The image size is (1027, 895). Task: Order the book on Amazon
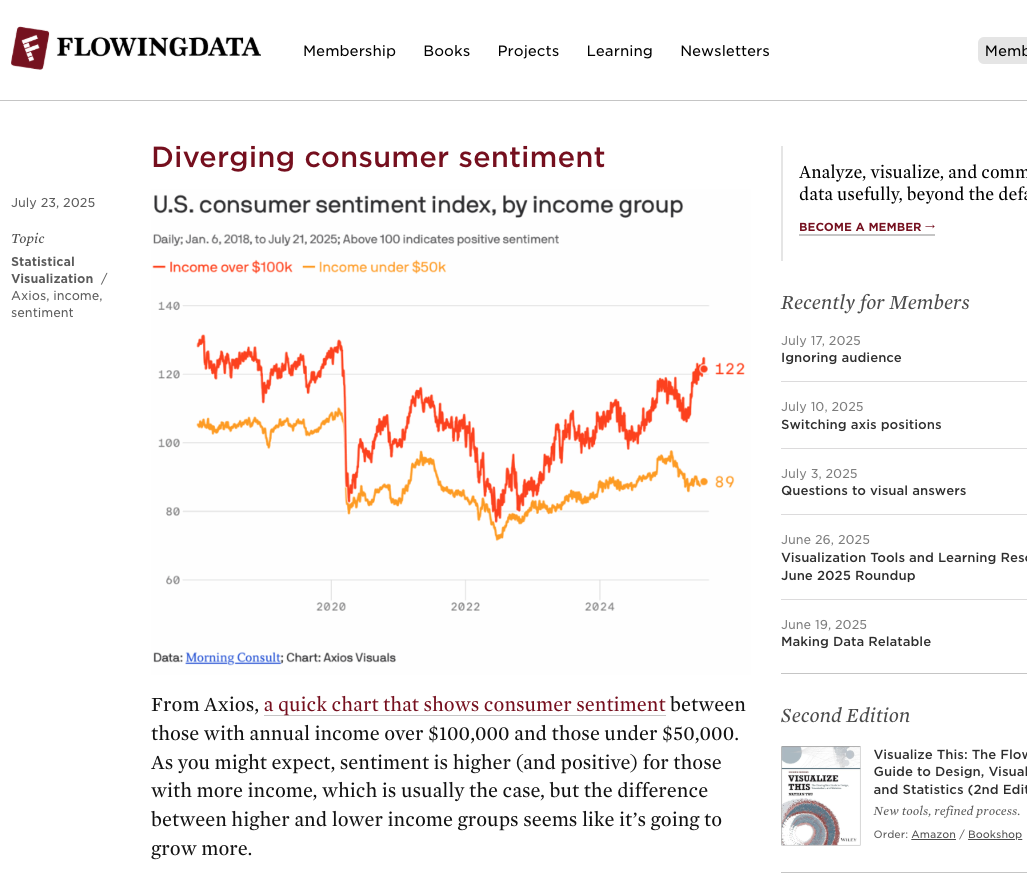click(933, 834)
